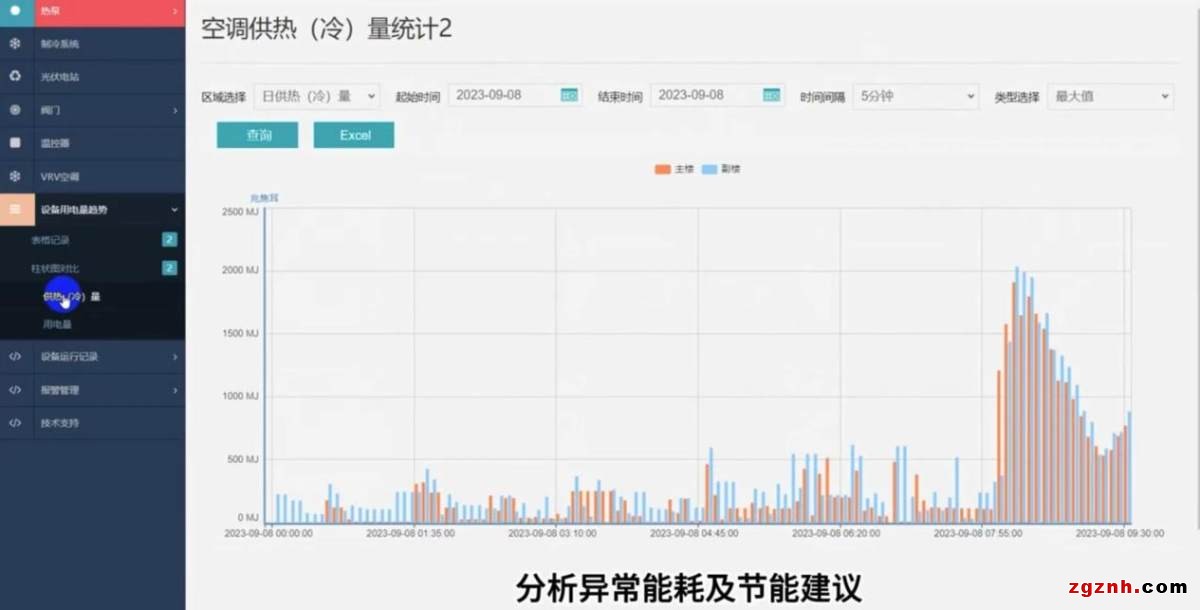Click the snowflake icon for VRV空调
The height and width of the screenshot is (610, 1200).
click(15, 176)
